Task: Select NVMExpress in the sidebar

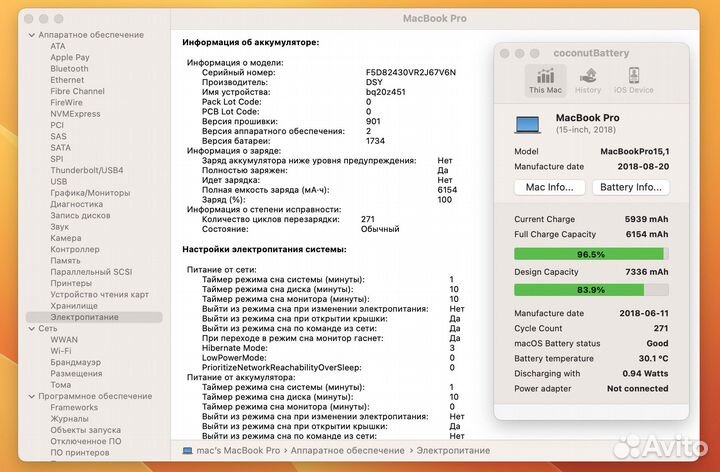Action: (75, 114)
